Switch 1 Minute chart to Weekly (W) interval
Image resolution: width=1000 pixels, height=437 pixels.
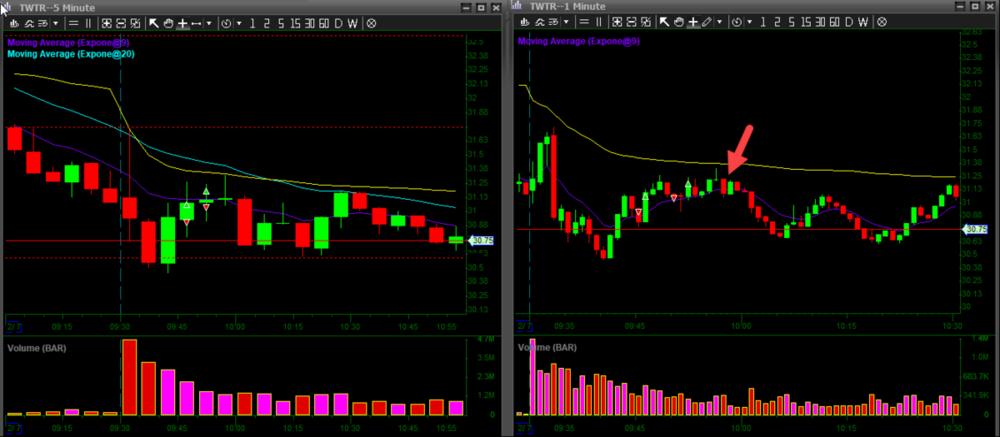864,22
